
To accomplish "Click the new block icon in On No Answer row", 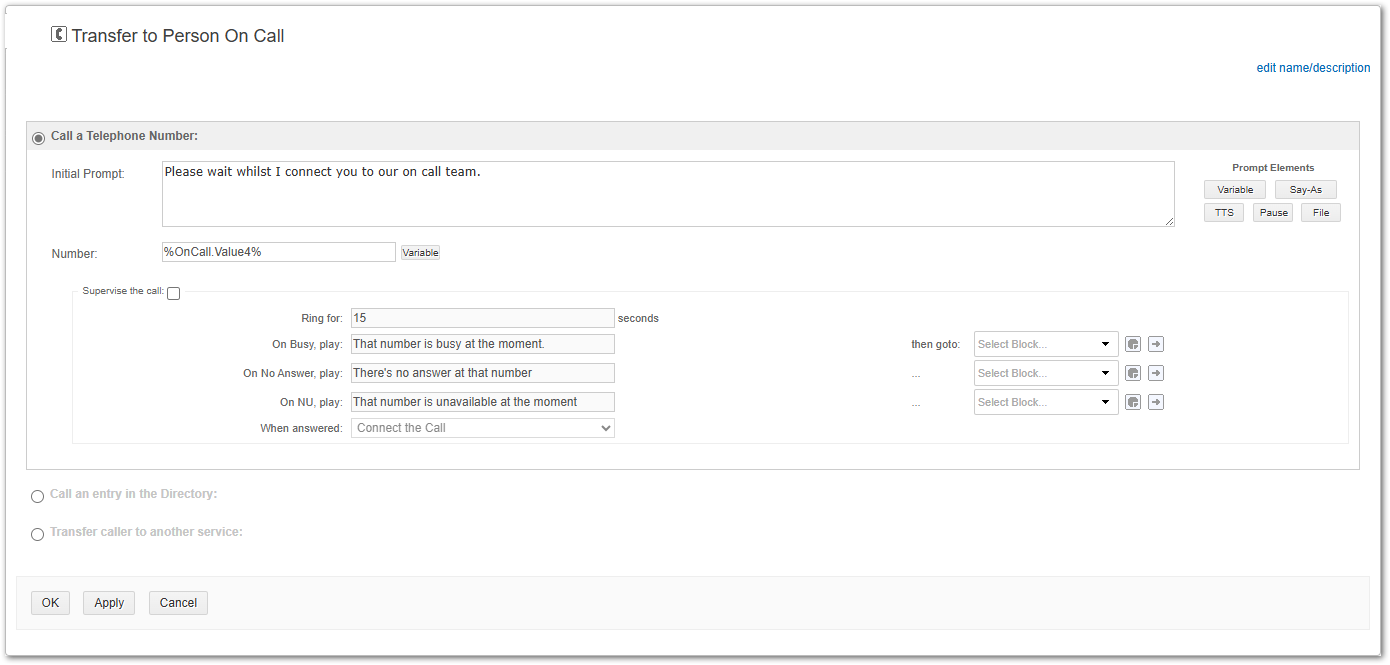I will (1133, 373).
